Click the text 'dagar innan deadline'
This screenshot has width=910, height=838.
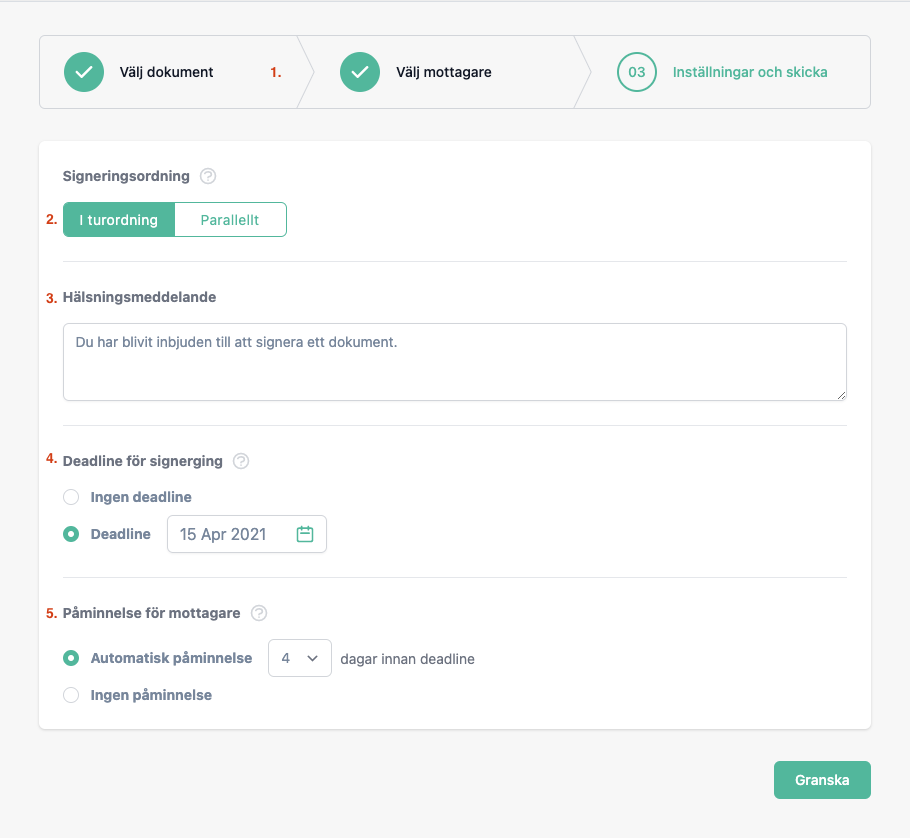click(x=407, y=659)
